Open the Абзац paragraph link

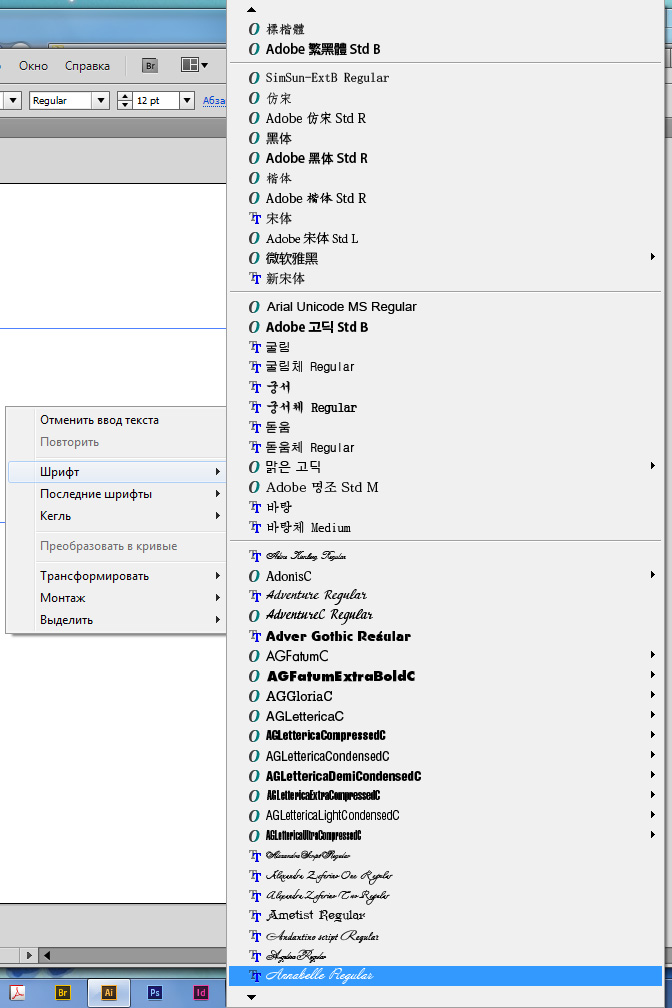click(214, 100)
